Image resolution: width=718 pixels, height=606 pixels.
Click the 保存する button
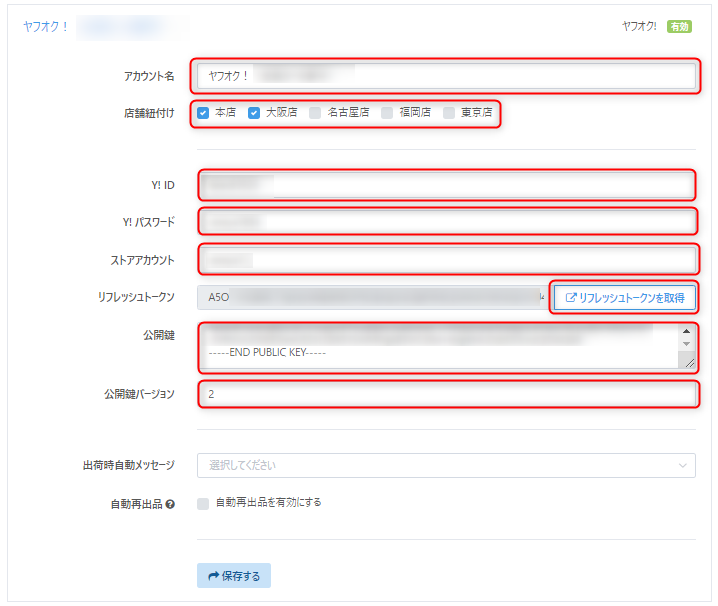(x=234, y=576)
